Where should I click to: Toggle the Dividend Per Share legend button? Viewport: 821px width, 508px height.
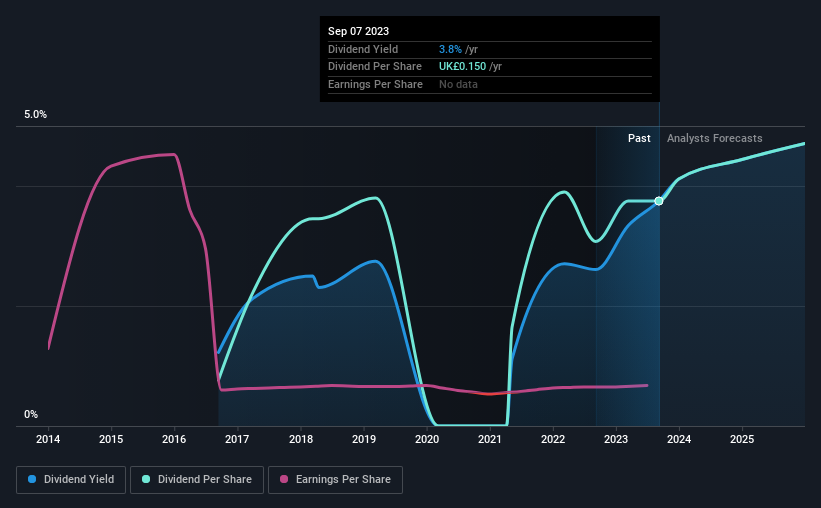pos(197,480)
